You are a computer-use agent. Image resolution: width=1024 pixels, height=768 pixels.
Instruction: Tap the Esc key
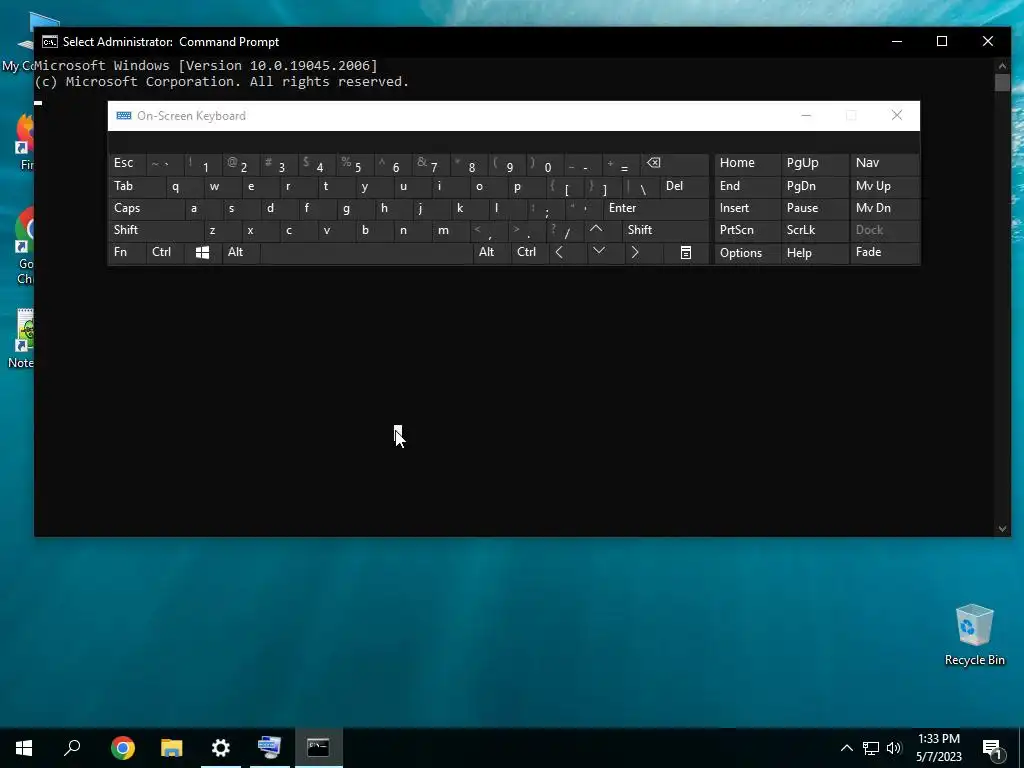[x=127, y=164]
